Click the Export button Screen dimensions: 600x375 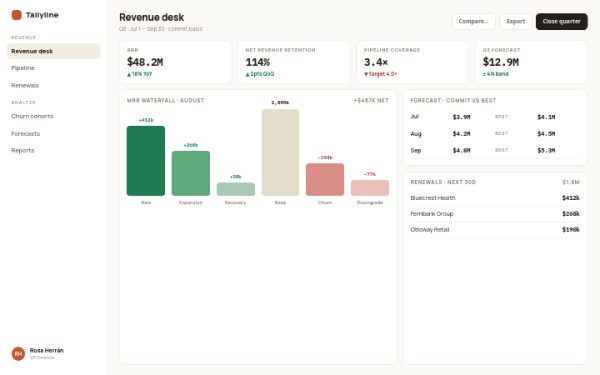pos(515,21)
